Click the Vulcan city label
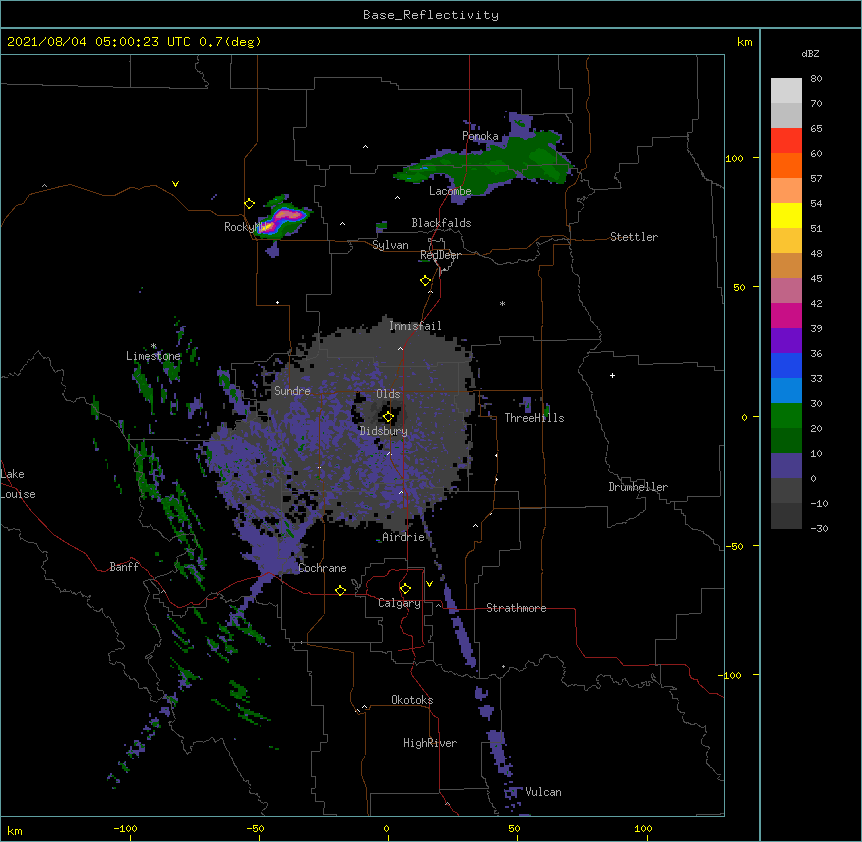The height and width of the screenshot is (842, 862). click(544, 792)
